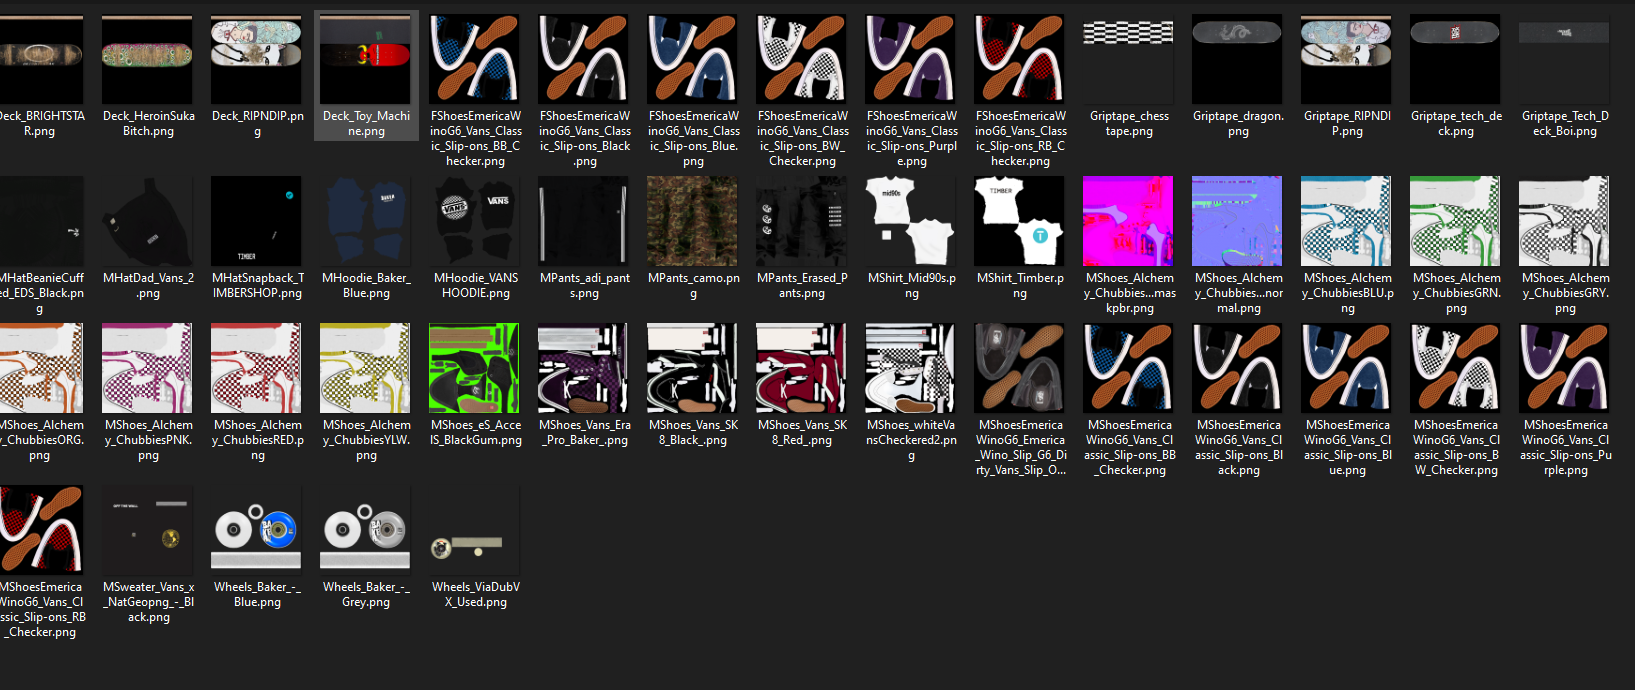Viewport: 1635px width, 690px height.
Task: Select FShoes Slip-ons RB_Checker thumbnail
Action: pyautogui.click(x=1020, y=60)
